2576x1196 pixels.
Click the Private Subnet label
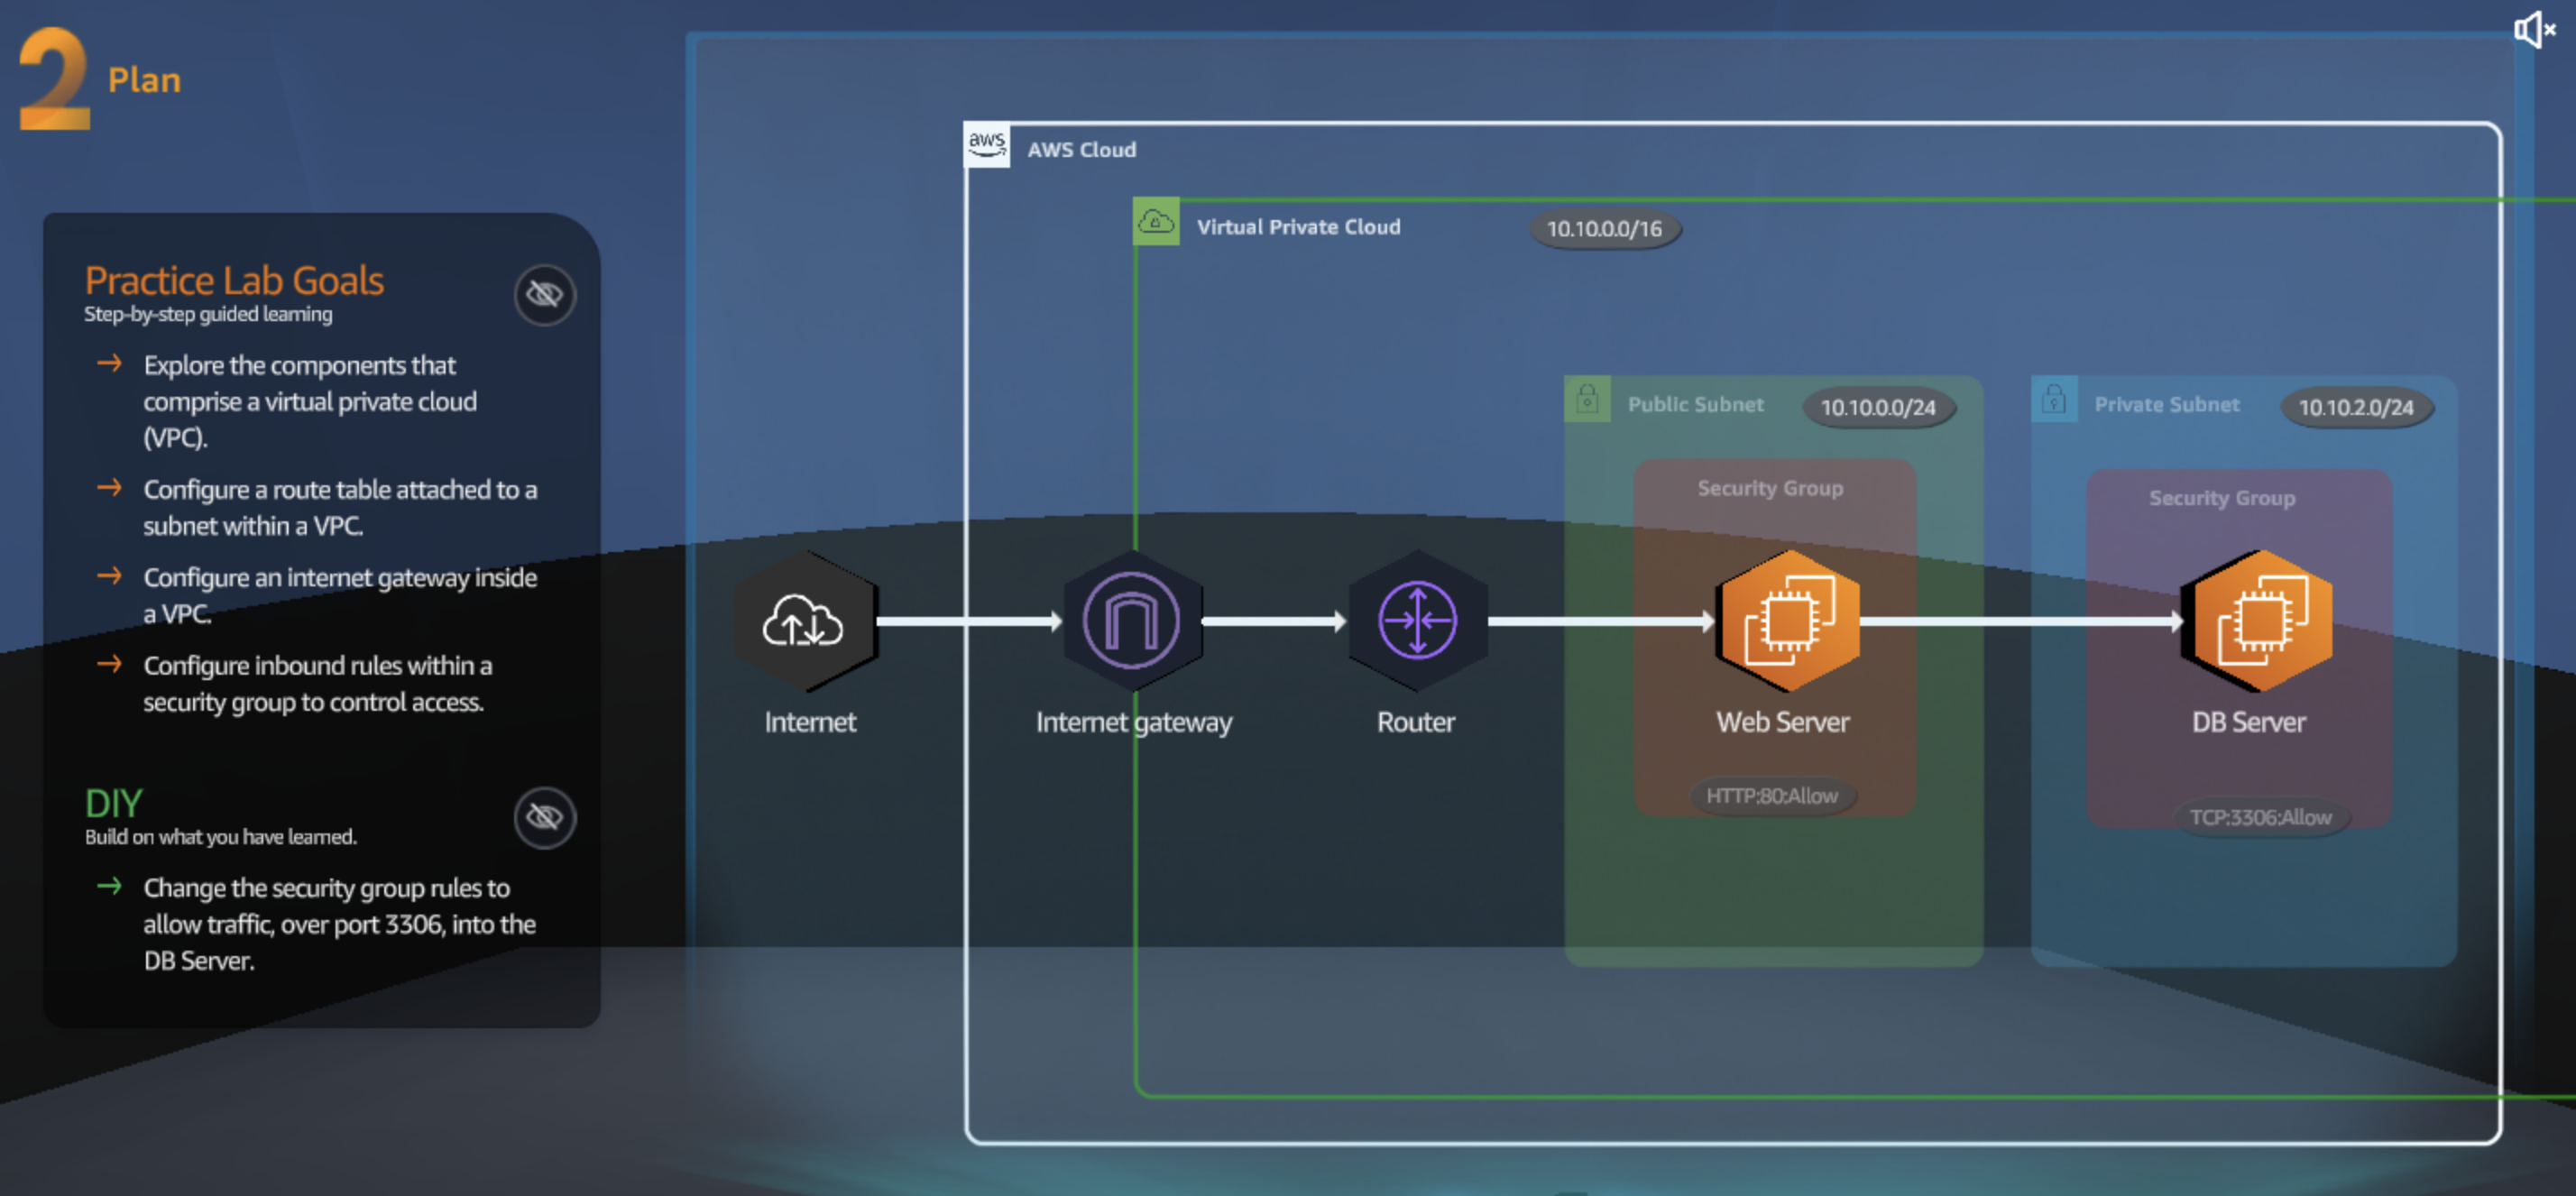2167,404
